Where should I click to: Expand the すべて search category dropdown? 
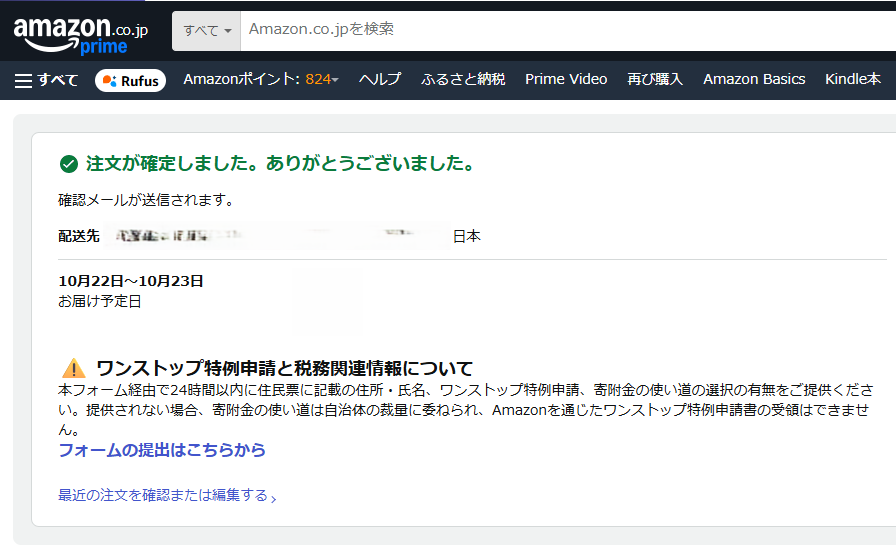point(206,31)
